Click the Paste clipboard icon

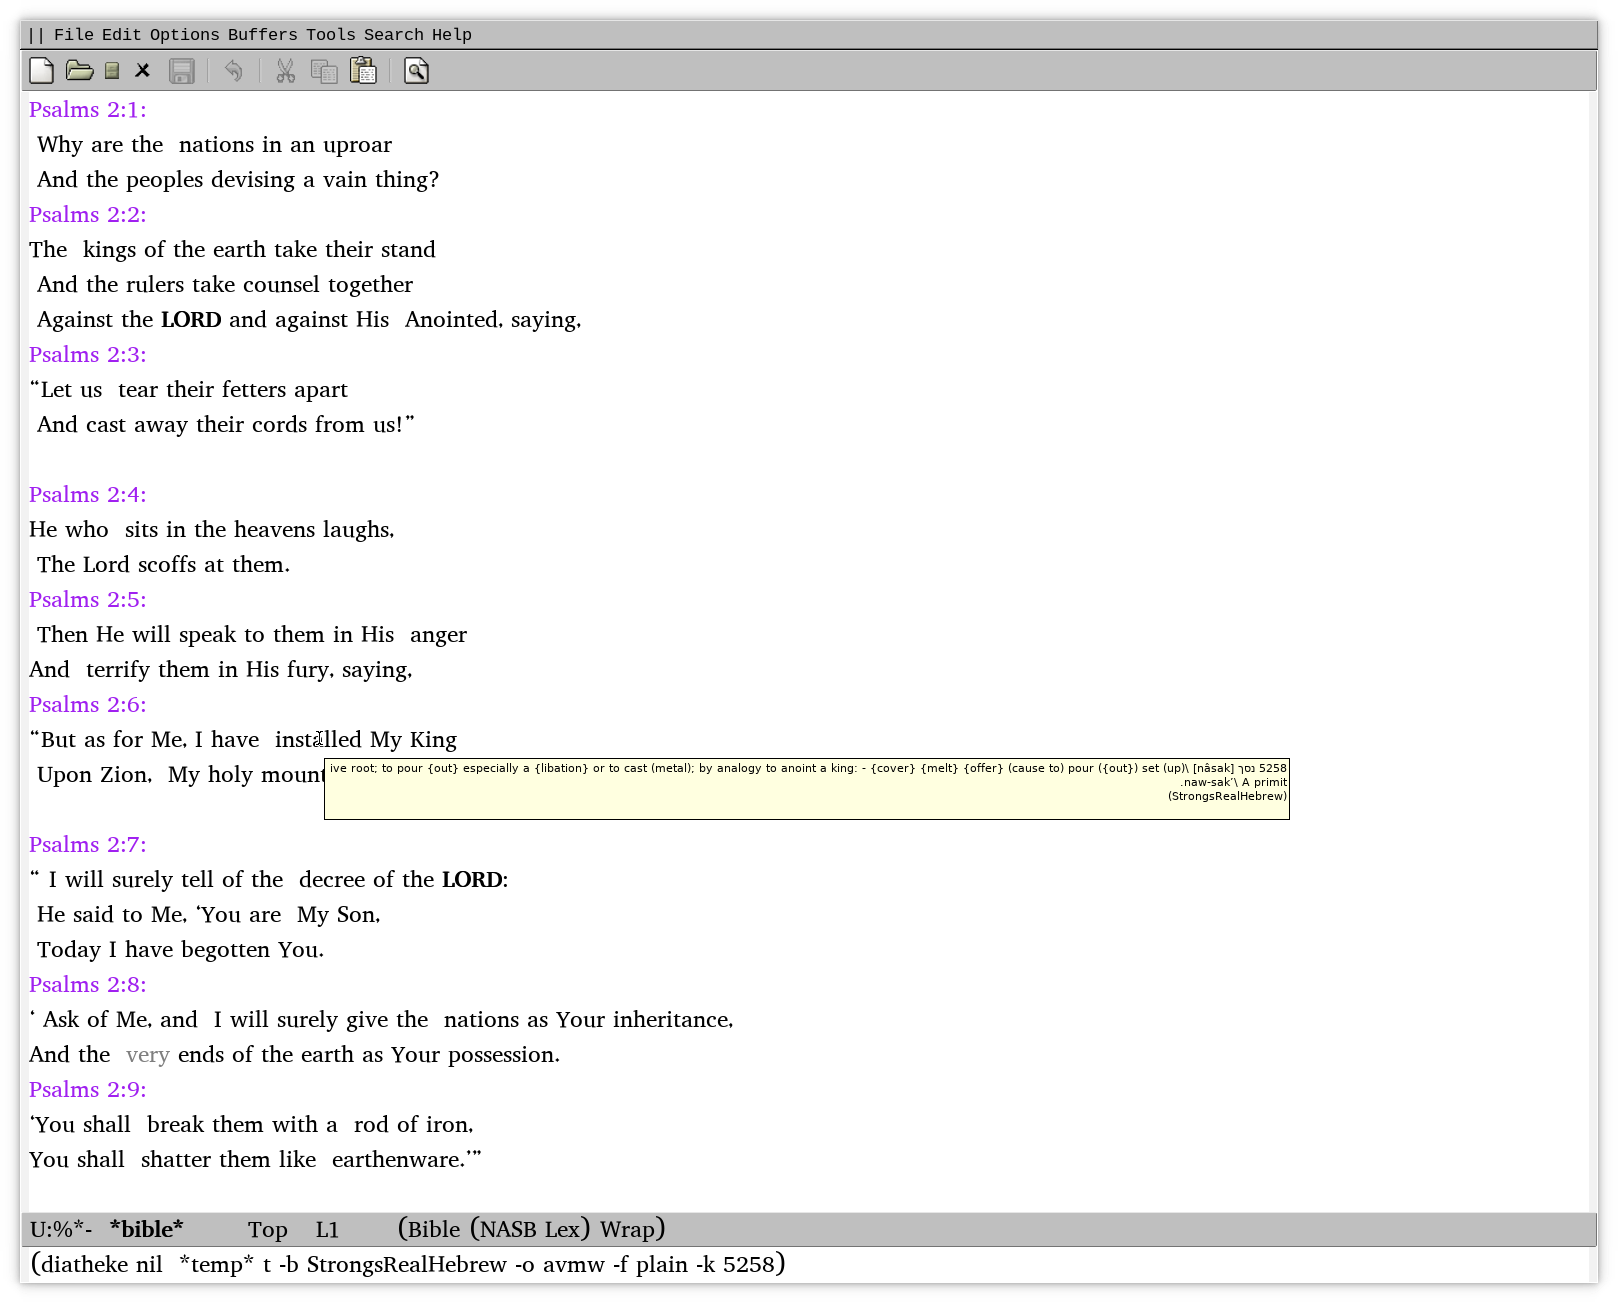click(363, 71)
